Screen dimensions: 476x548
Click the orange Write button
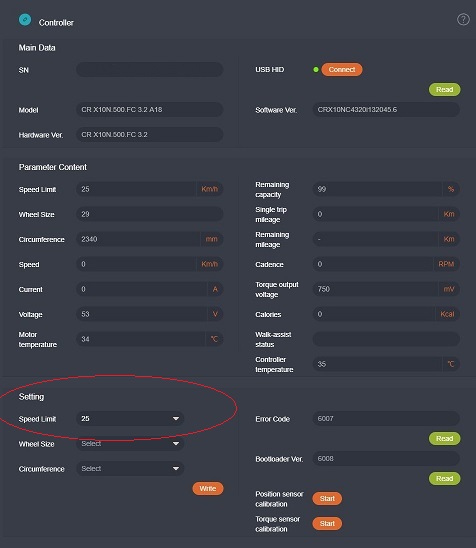tap(208, 488)
